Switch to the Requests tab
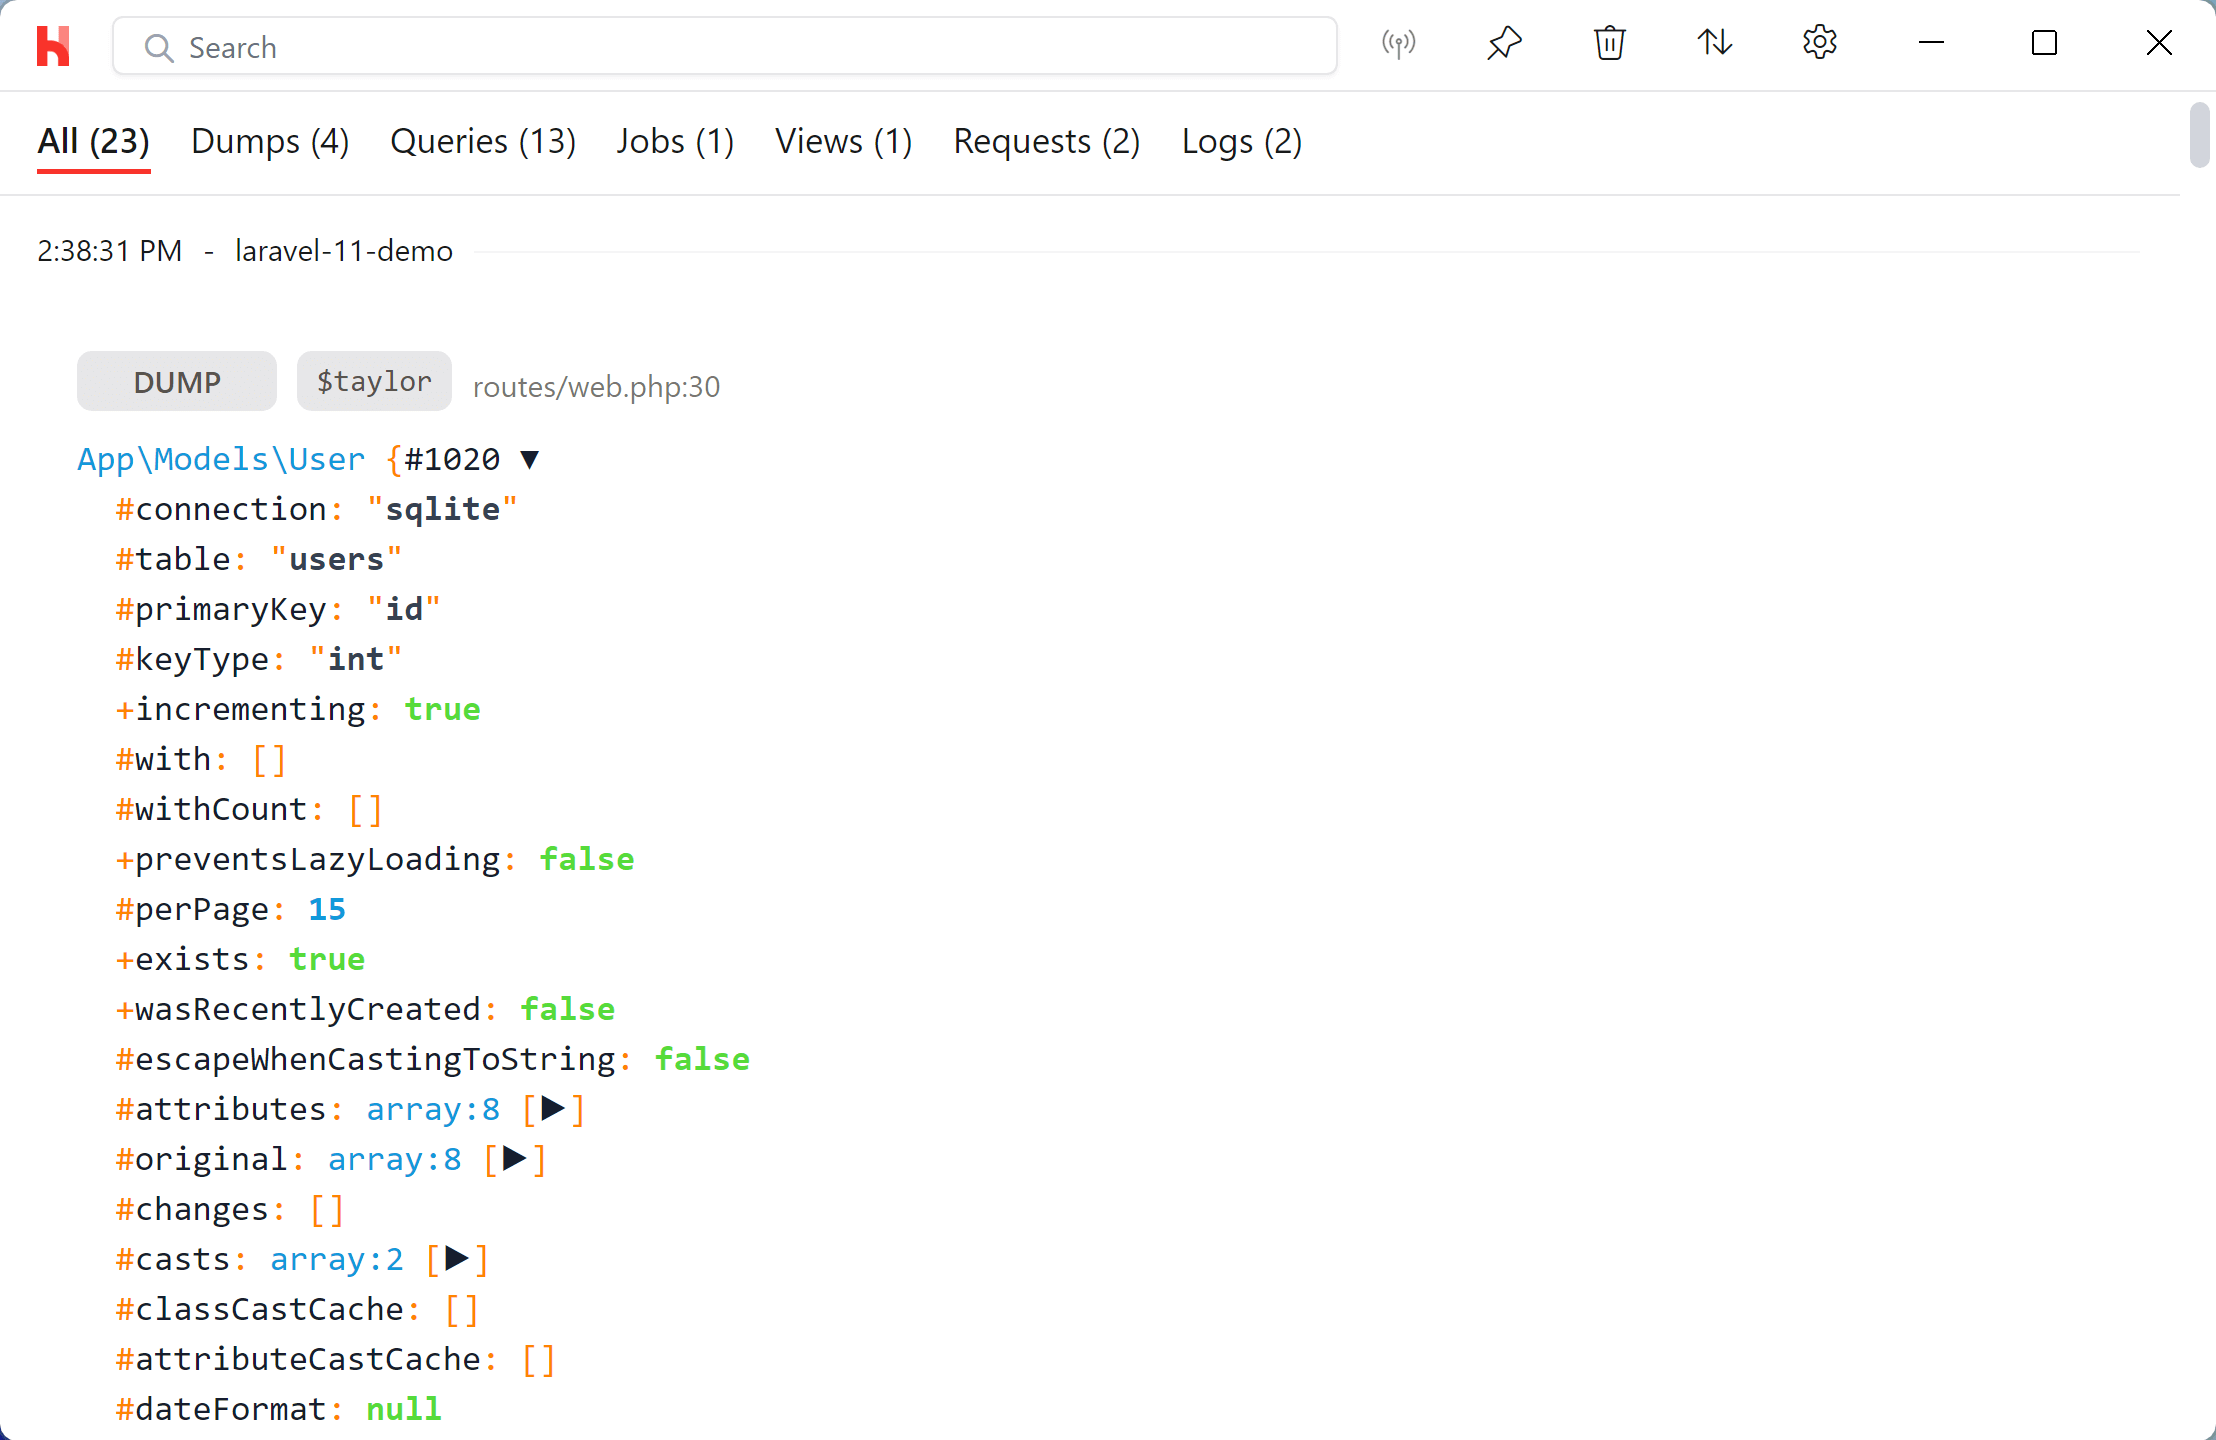Screen dimensions: 2216x1440 click(x=1046, y=141)
